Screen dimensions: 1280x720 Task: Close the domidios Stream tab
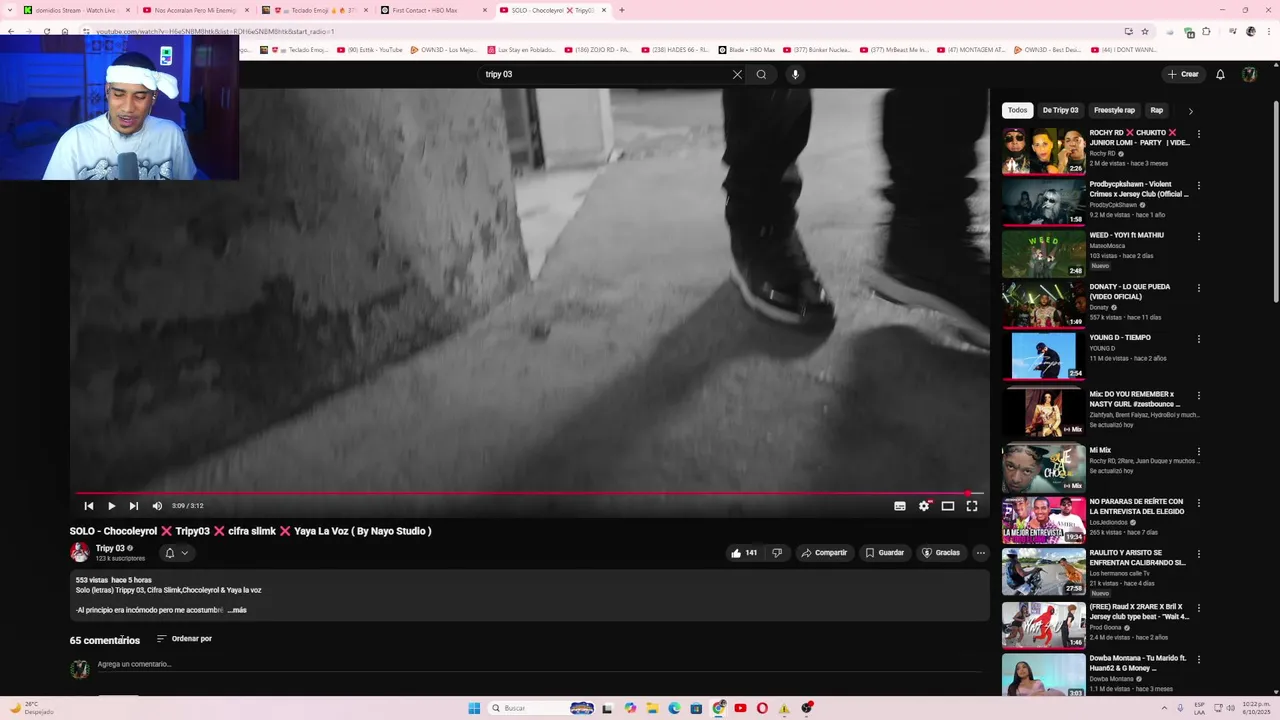(x=128, y=10)
